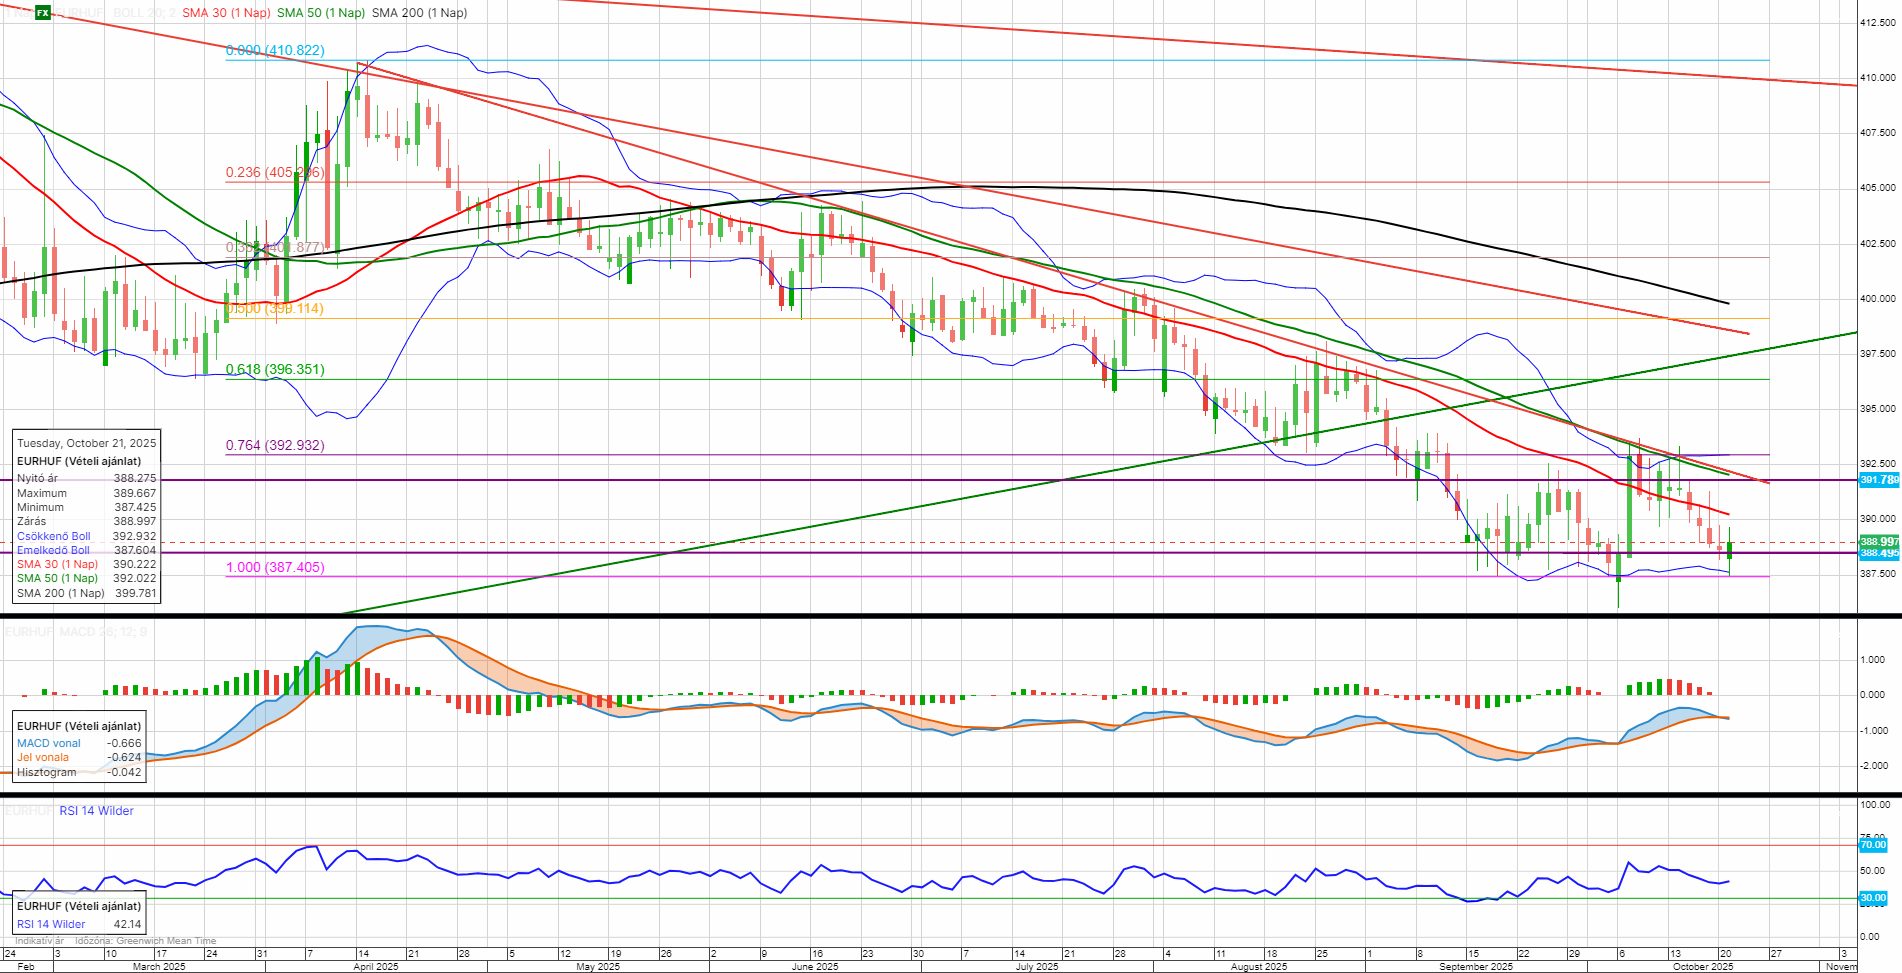Select the 0.000 (410.822) Fibonacci level label
Viewport: 1902px width, 973px height.
pos(274,50)
